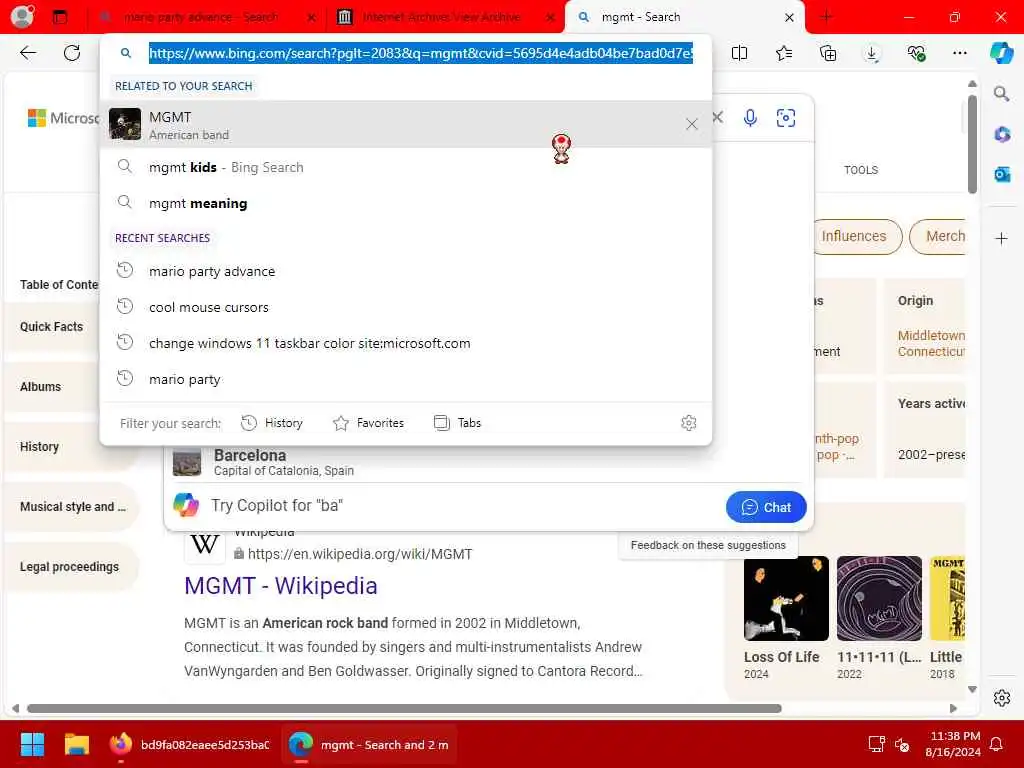Select recent search cool mouse cursors

pyautogui.click(x=406, y=307)
